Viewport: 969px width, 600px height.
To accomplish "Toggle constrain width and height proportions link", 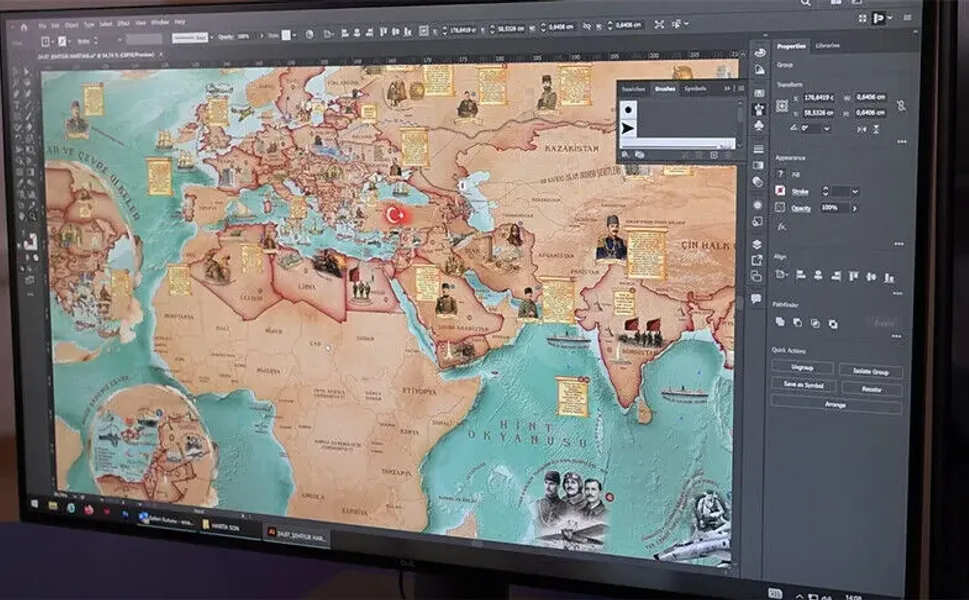I will click(x=901, y=106).
